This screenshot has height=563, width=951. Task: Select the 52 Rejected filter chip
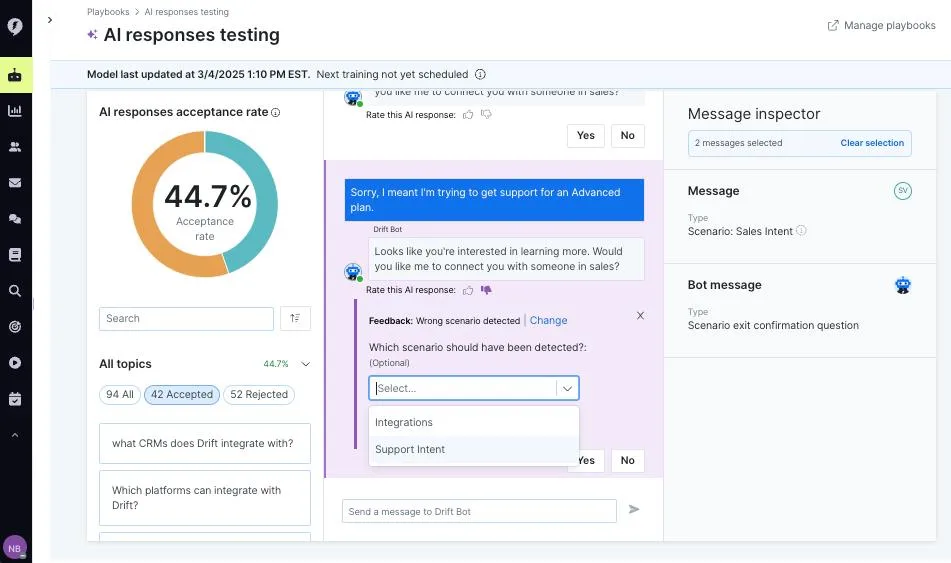[x=259, y=394]
